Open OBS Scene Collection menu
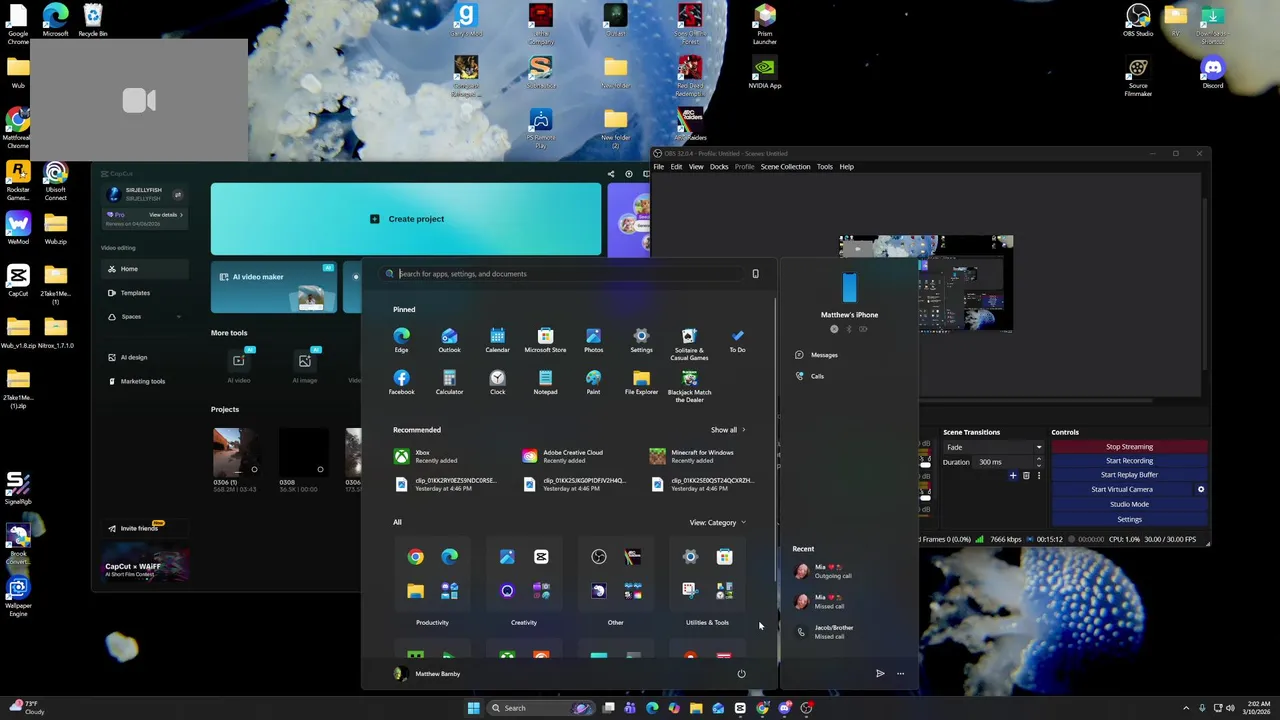This screenshot has height=720, width=1280. coord(785,167)
